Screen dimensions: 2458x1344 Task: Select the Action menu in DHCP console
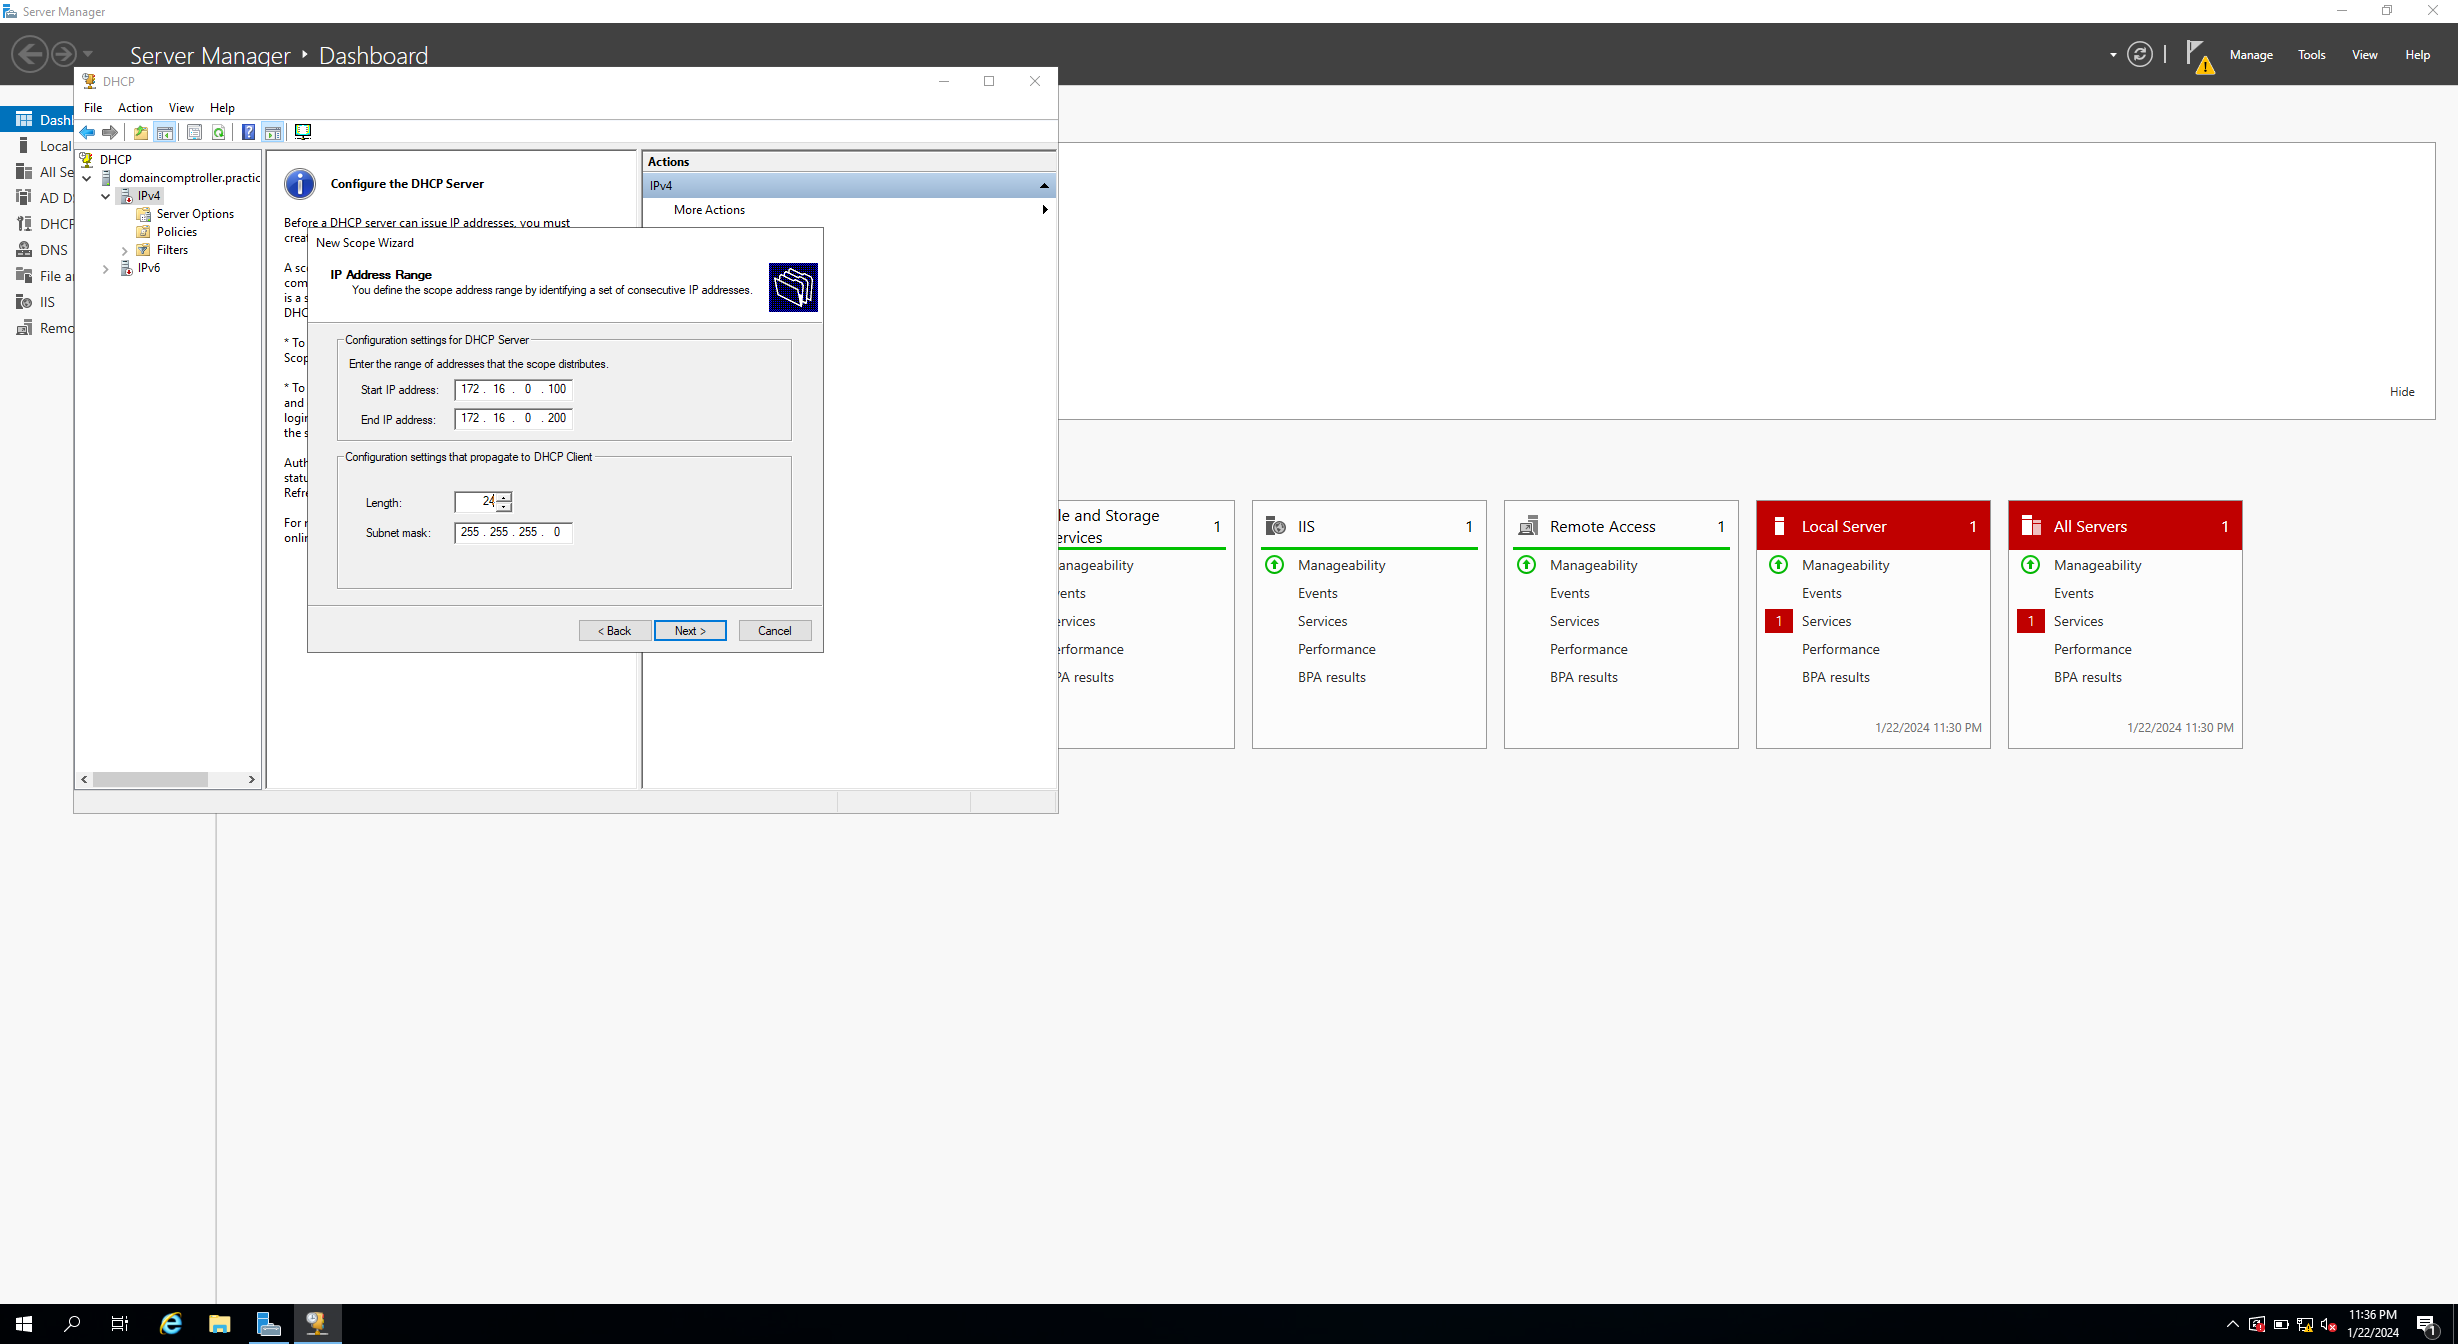pyautogui.click(x=134, y=106)
